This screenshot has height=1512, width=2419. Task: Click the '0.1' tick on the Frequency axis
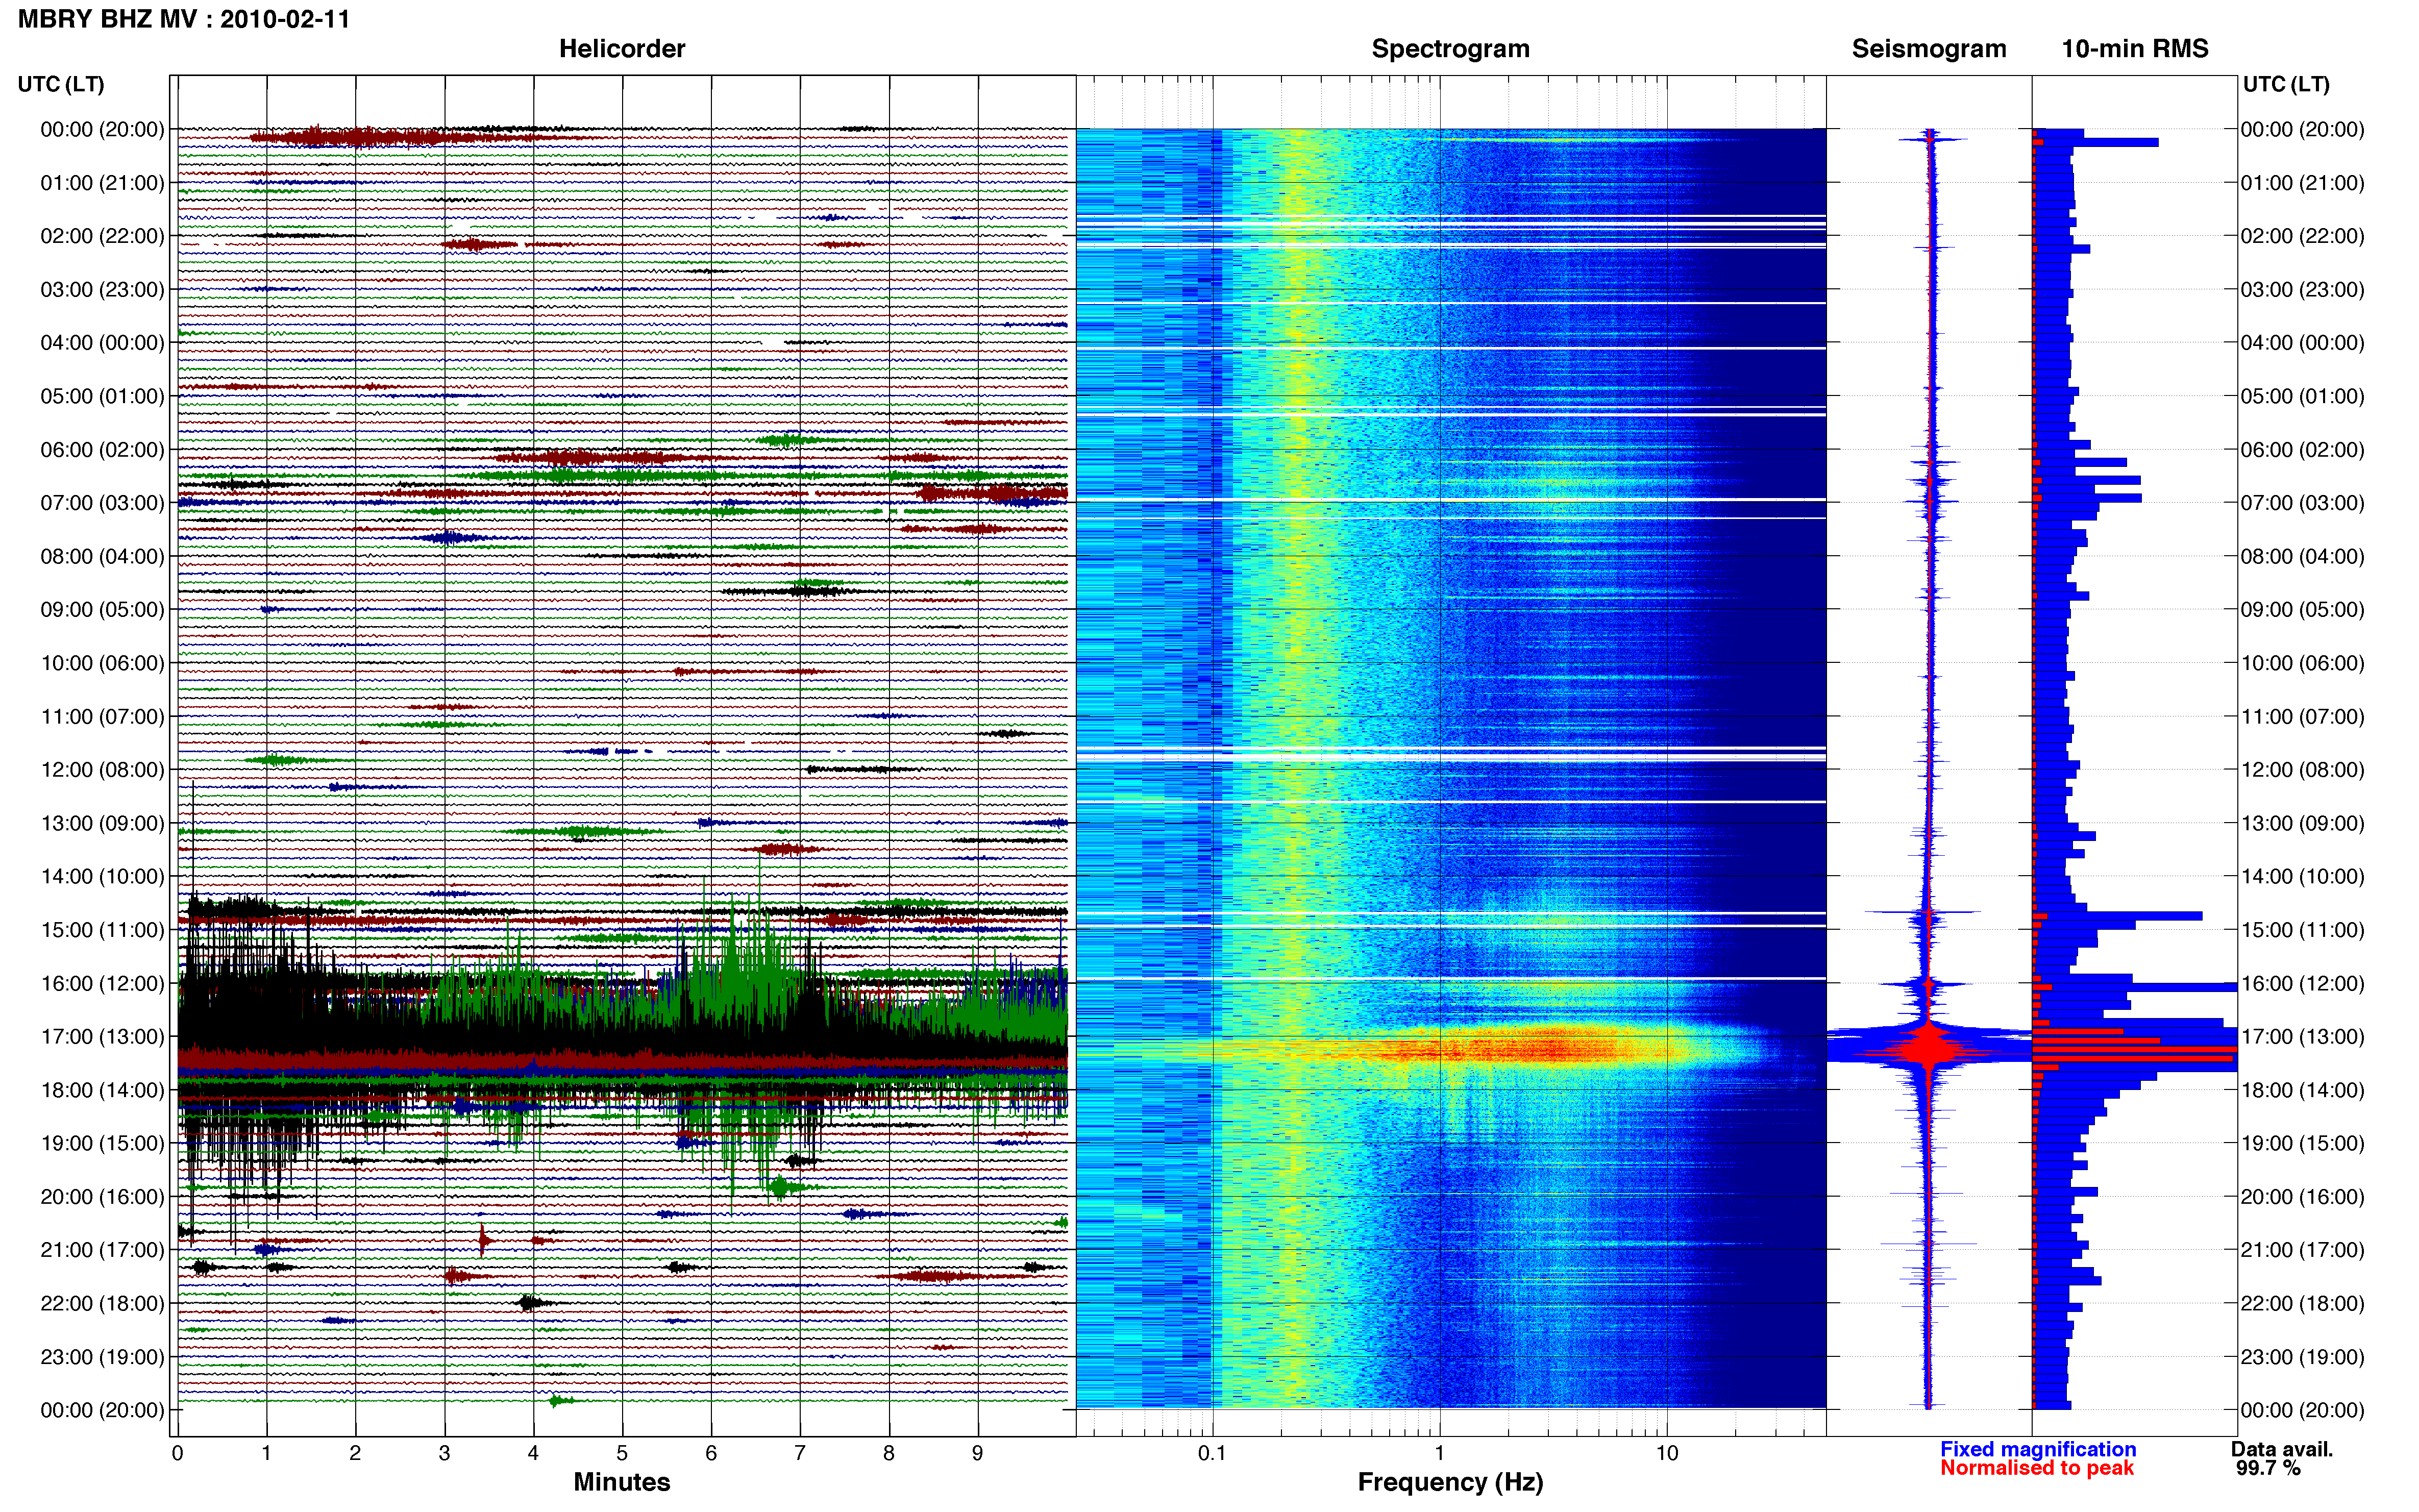coord(1212,1453)
